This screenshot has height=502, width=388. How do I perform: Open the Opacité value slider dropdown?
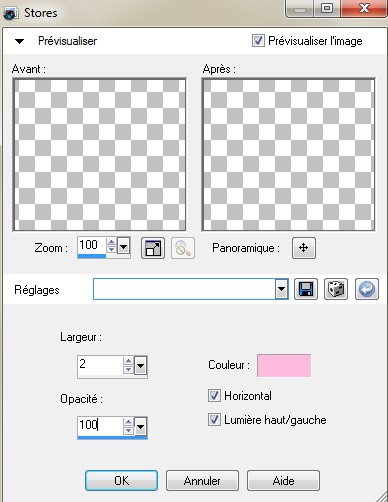tap(140, 426)
